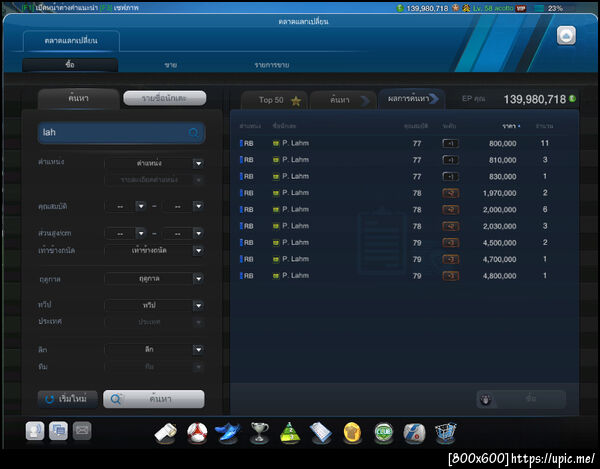Open the yellow shirt icon in dock
This screenshot has height=469, width=600.
(x=352, y=433)
